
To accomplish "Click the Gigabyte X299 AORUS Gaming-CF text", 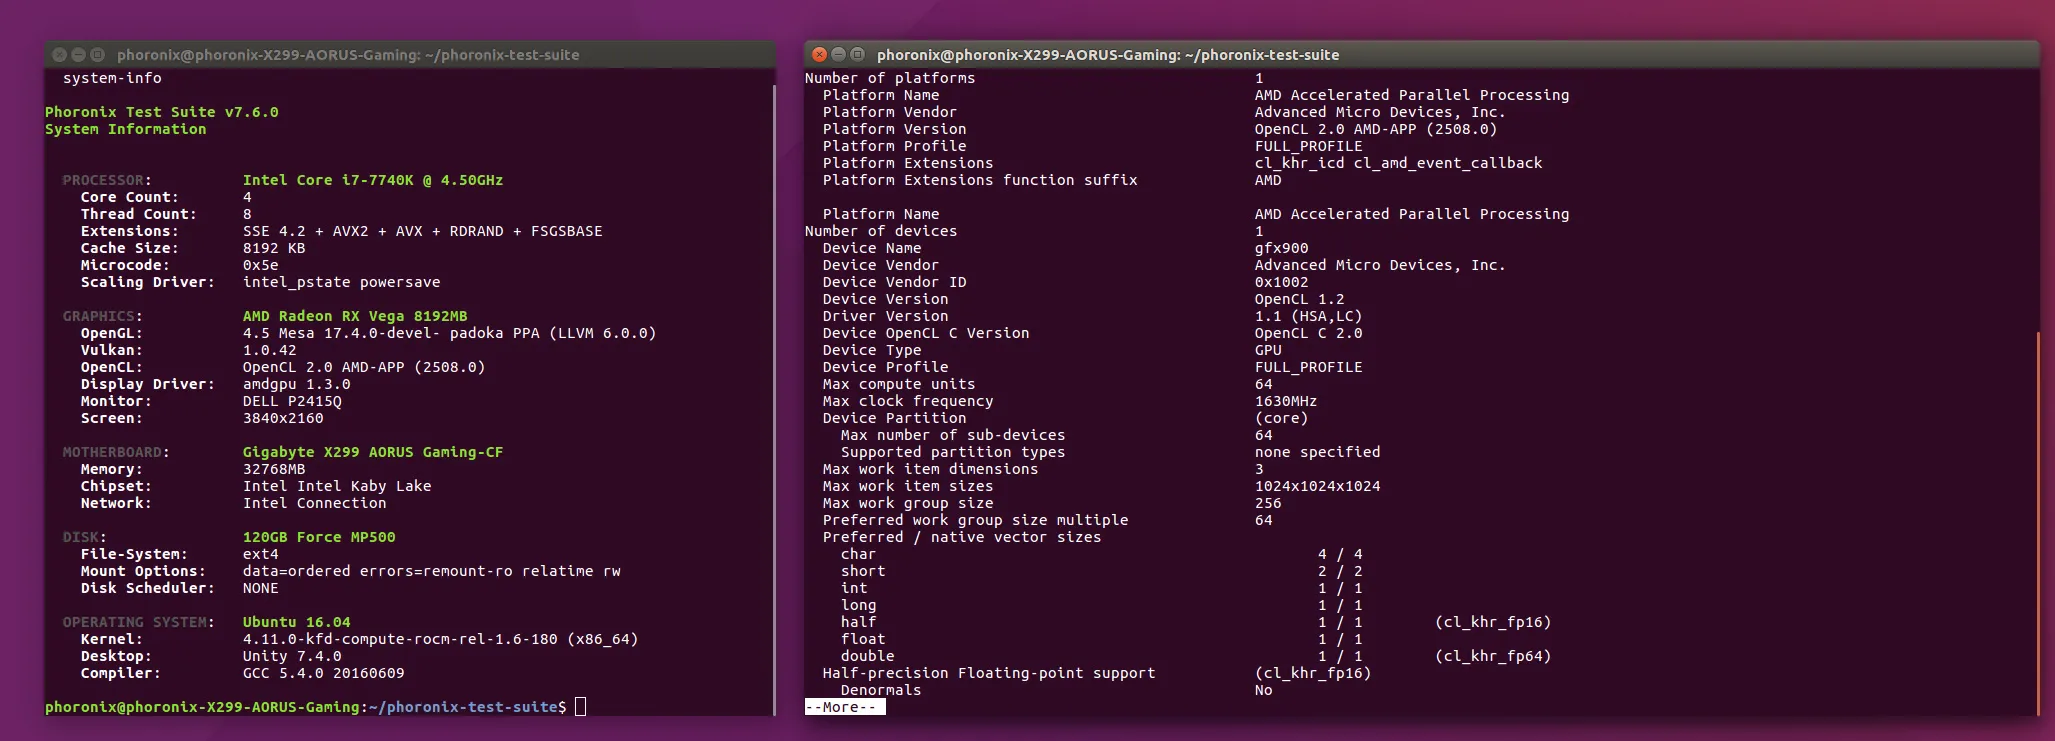I will click(372, 452).
